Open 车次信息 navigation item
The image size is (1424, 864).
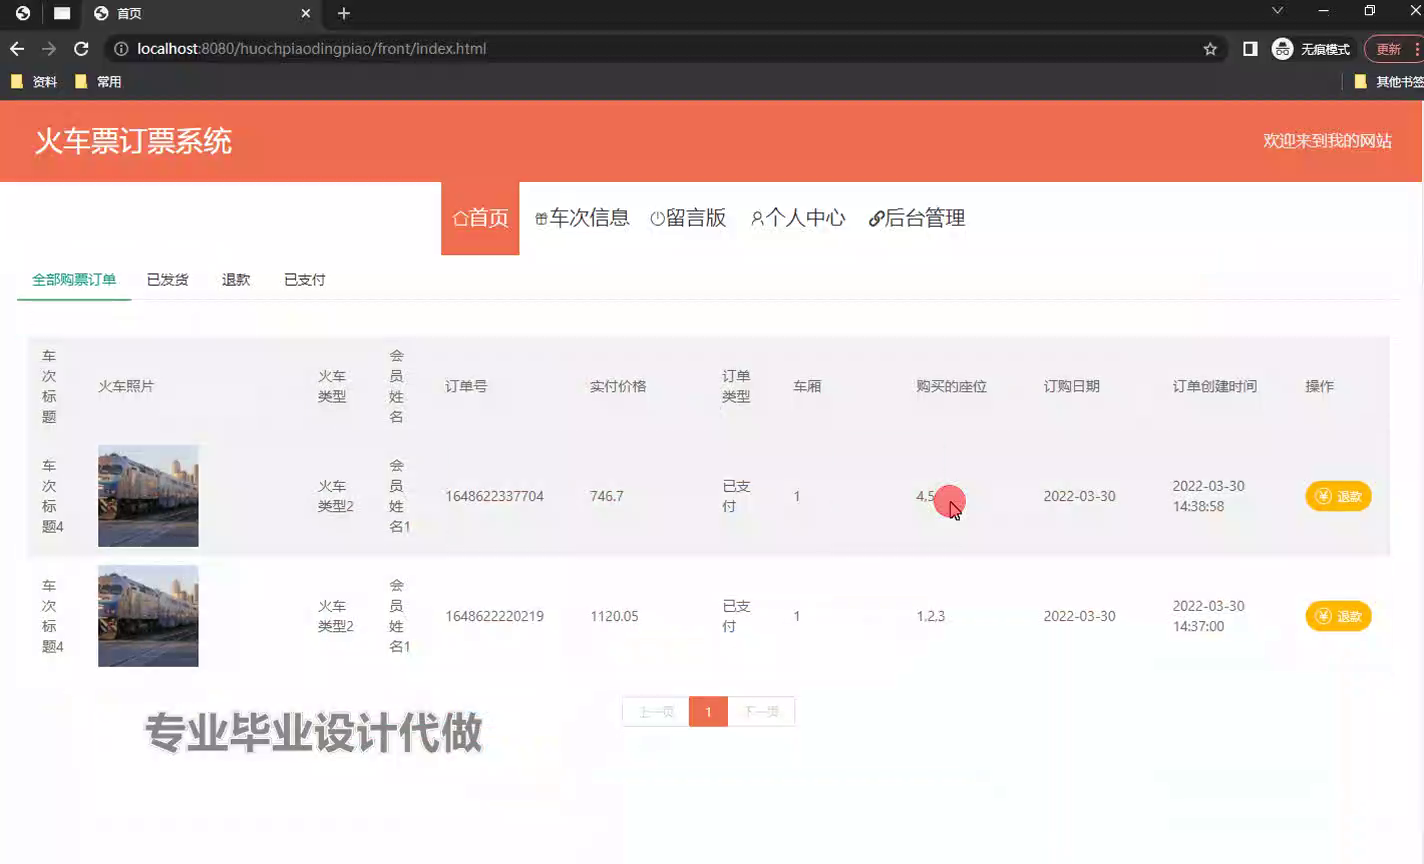pos(582,218)
